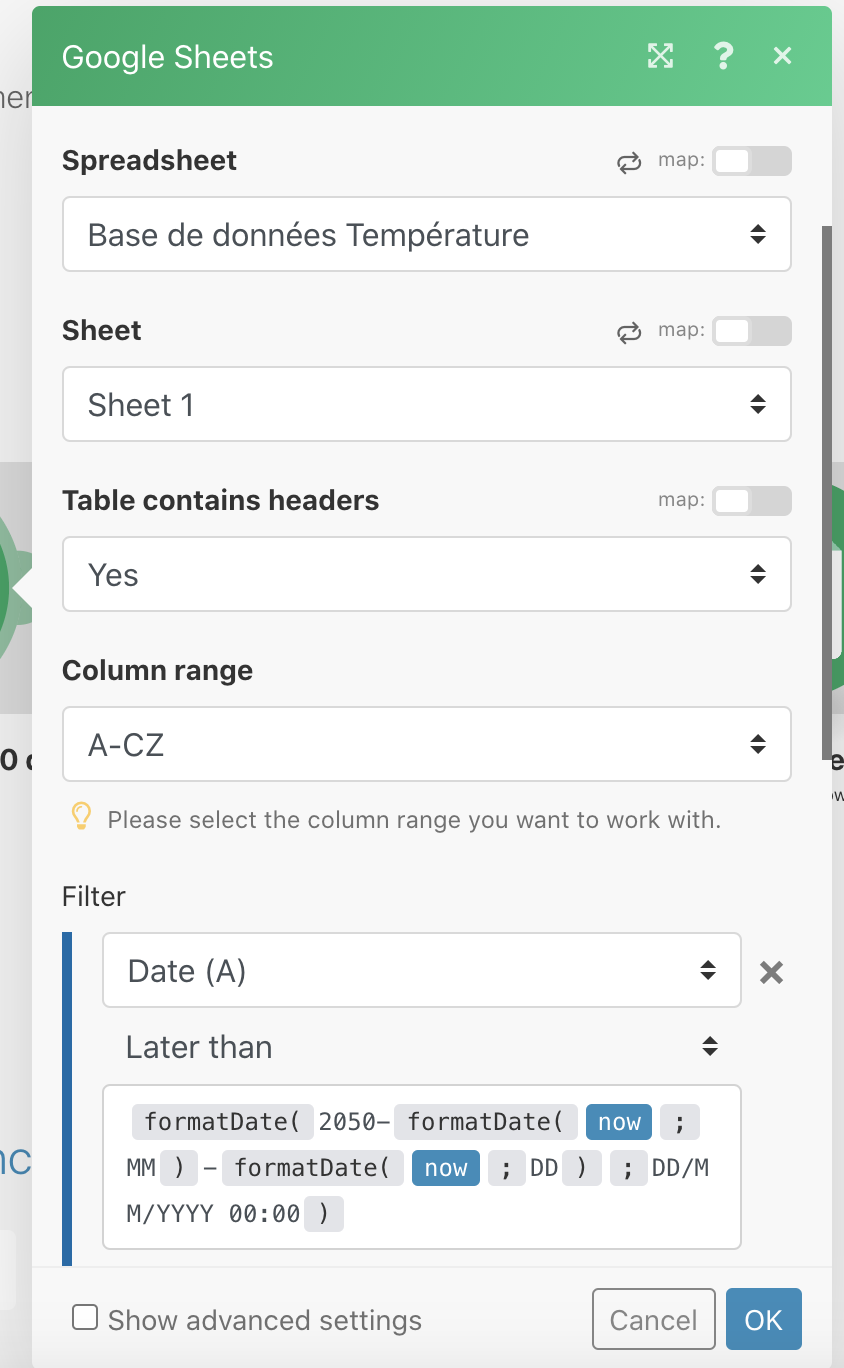844x1368 pixels.
Task: Toggle the Sheet map switch
Action: 751,331
